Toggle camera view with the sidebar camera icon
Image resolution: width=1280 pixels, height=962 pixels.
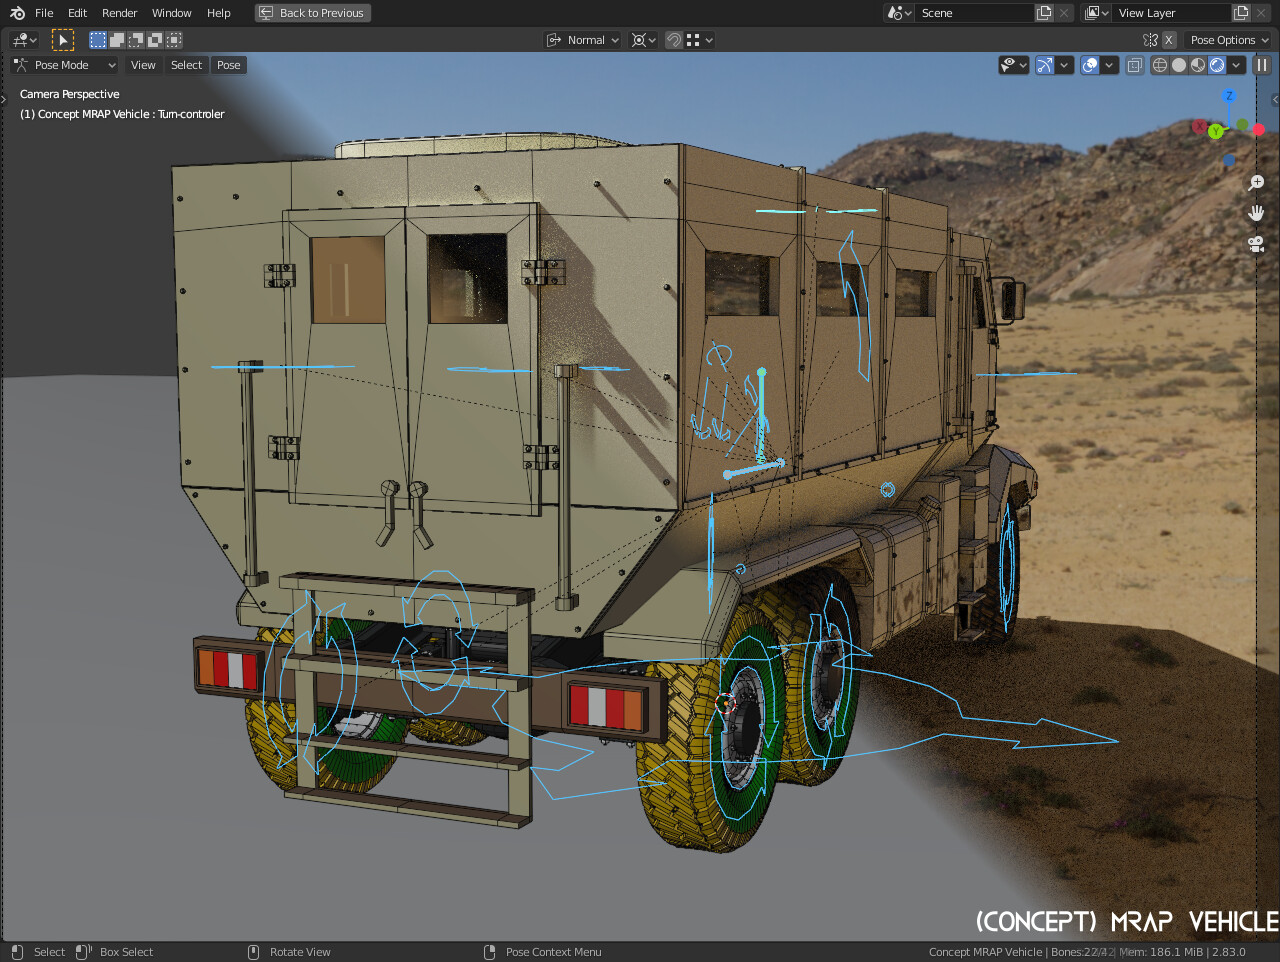(1256, 243)
